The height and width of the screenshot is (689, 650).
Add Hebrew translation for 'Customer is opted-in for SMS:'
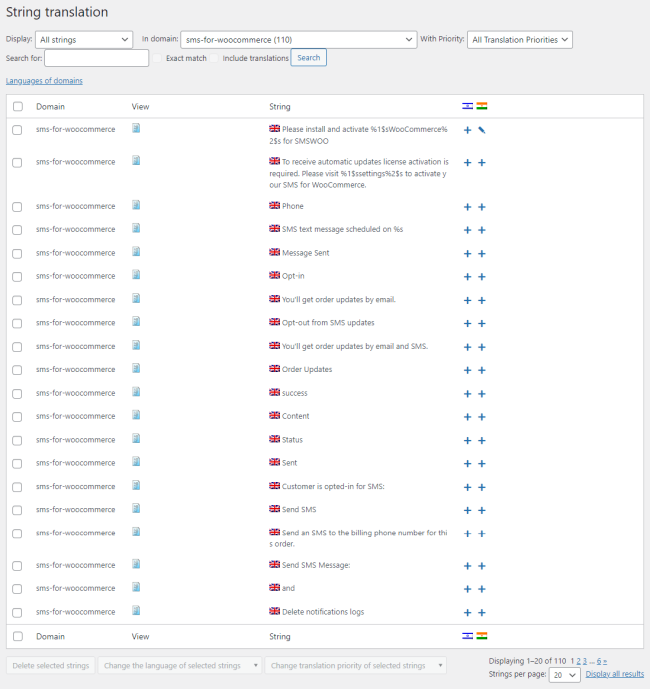coord(468,487)
